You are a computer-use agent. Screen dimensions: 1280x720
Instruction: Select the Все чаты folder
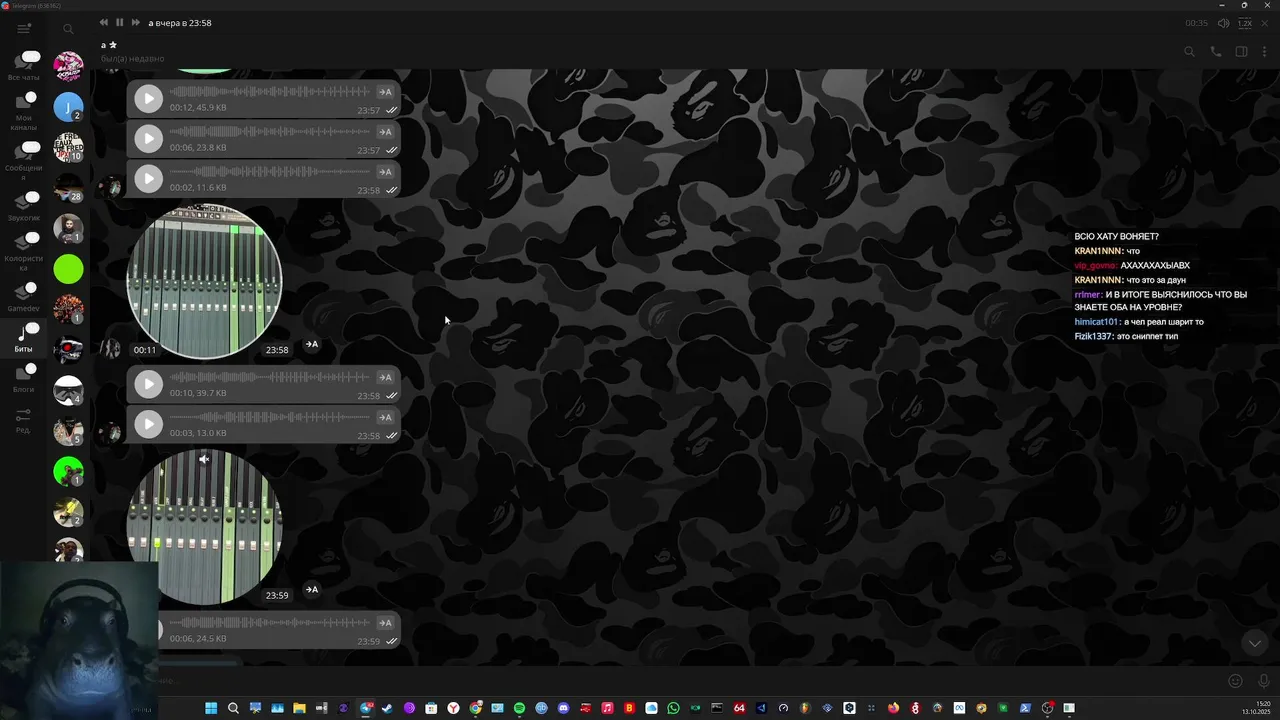pyautogui.click(x=24, y=66)
